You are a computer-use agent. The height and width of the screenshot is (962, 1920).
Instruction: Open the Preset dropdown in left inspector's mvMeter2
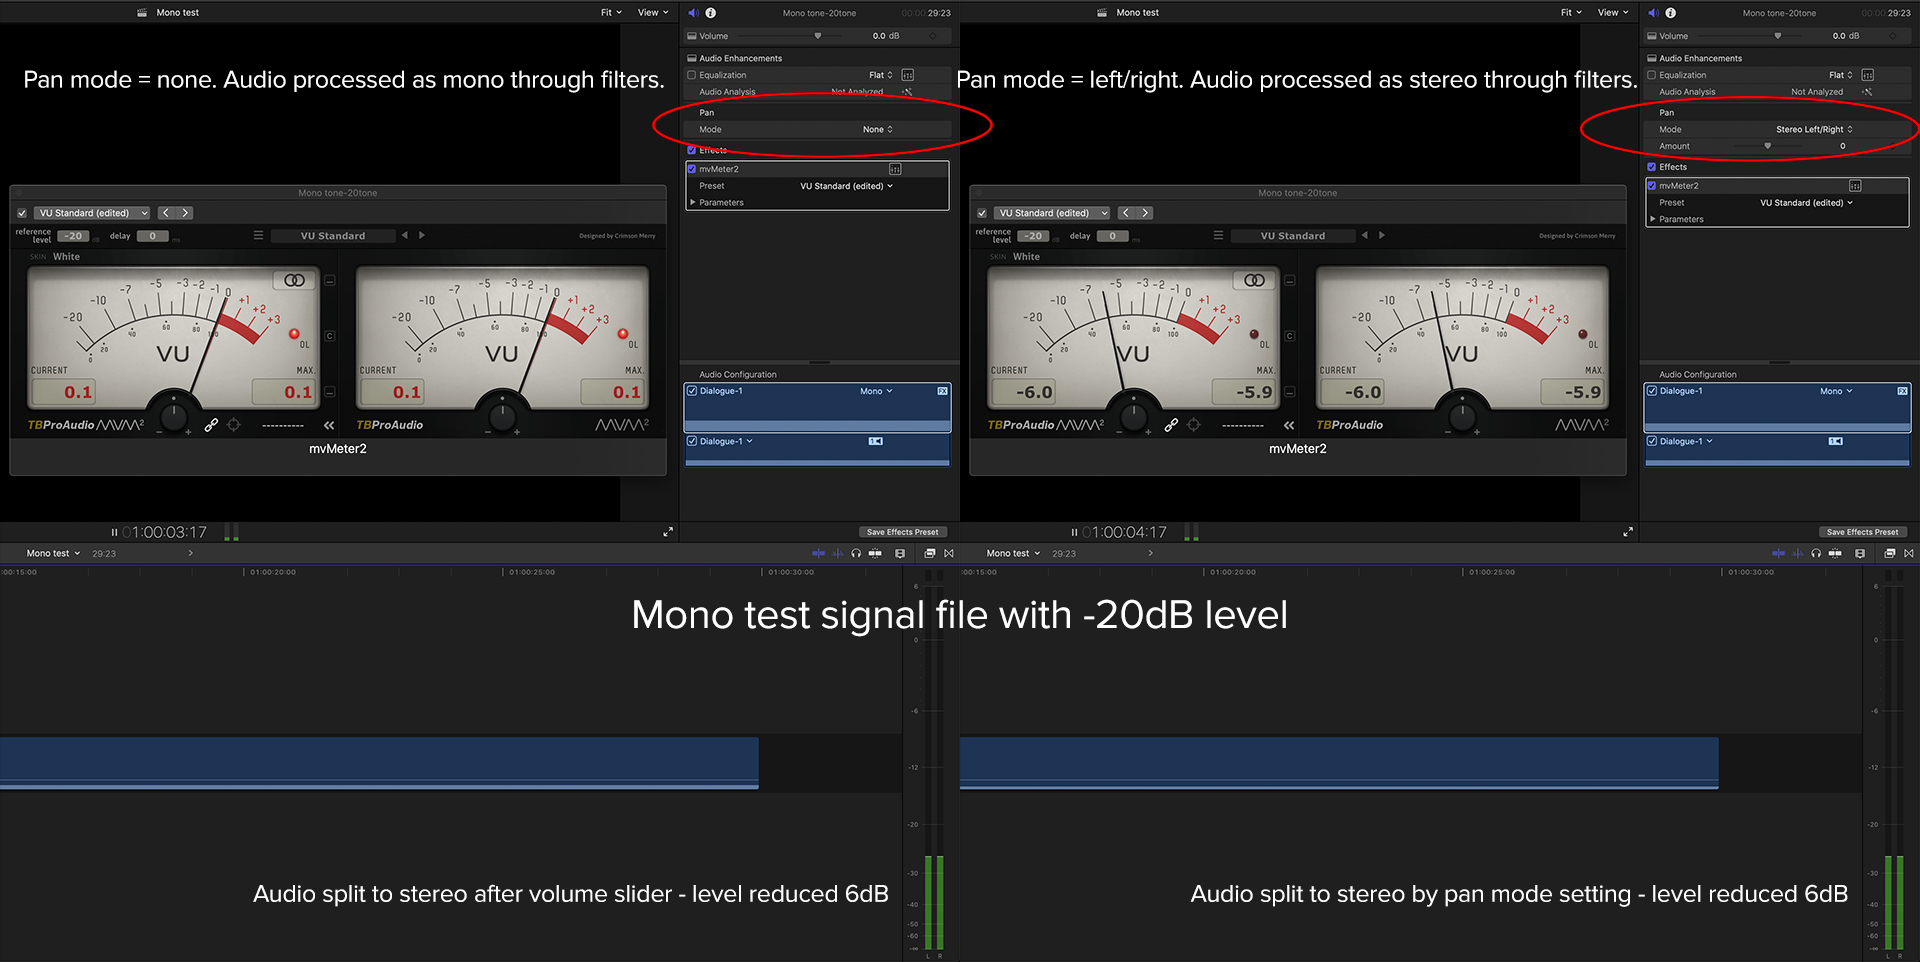[846, 186]
